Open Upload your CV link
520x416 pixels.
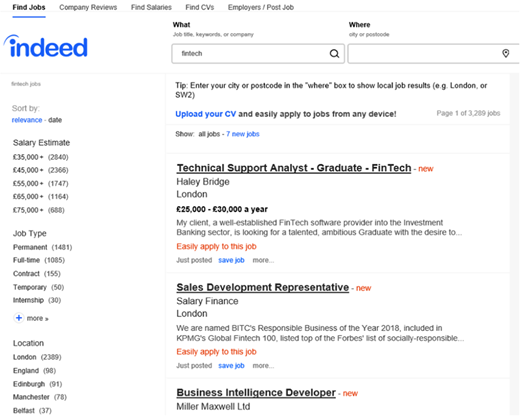(206, 114)
